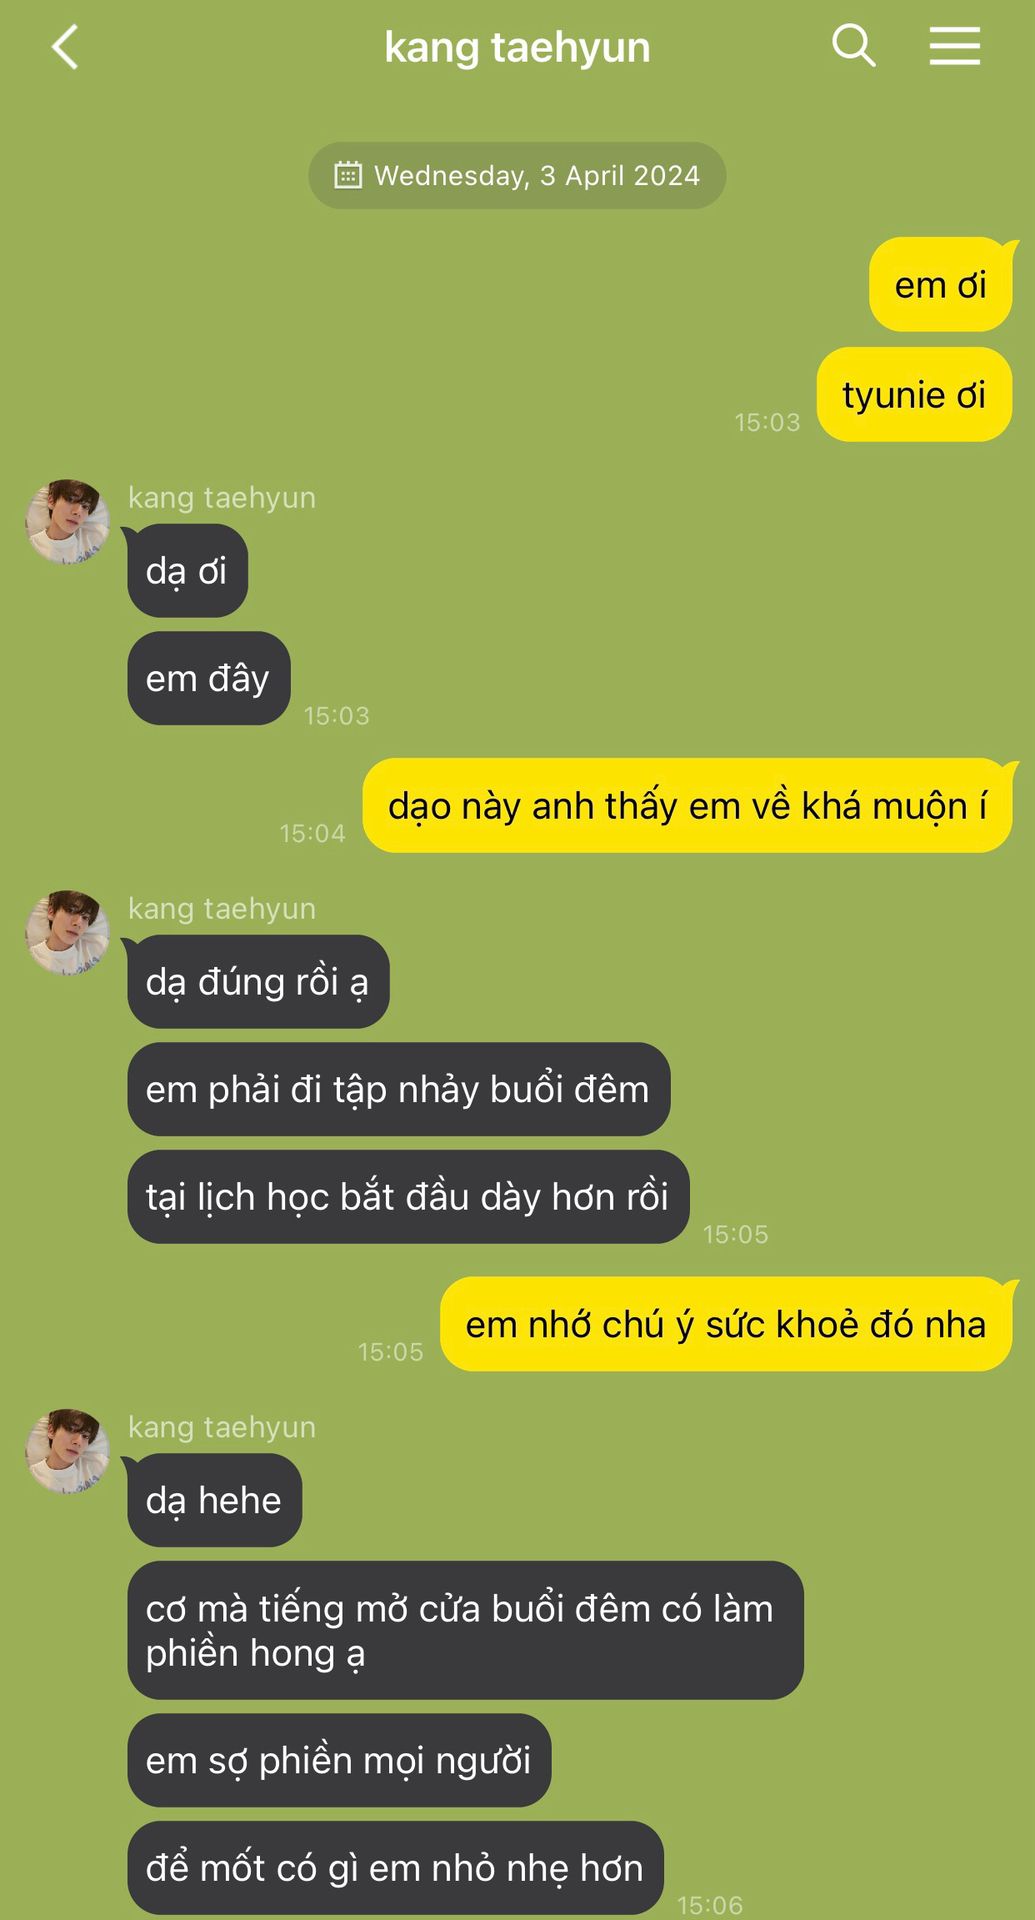Select the "tyunie ơi" message bubble
The height and width of the screenshot is (1920, 1035).
[x=915, y=395]
